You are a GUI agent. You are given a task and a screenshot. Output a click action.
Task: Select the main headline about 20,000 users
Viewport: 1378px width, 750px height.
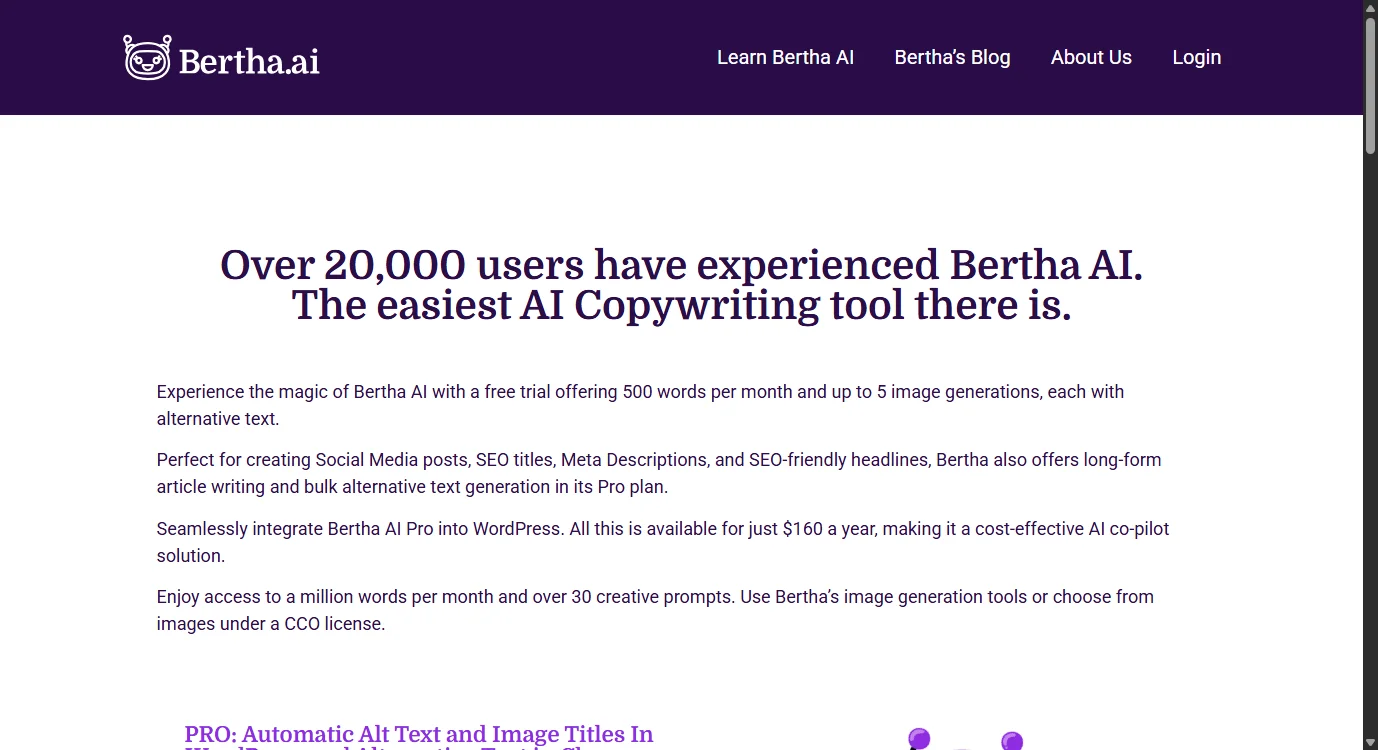coord(681,285)
